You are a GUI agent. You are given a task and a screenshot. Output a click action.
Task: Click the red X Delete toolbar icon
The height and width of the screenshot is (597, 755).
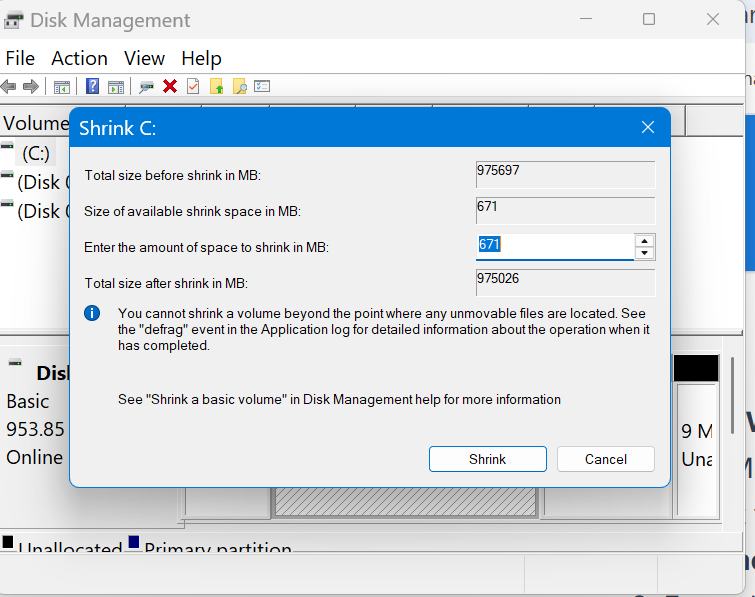click(x=169, y=87)
